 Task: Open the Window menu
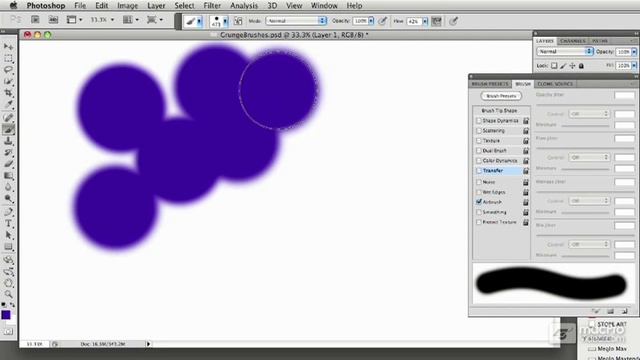point(324,6)
